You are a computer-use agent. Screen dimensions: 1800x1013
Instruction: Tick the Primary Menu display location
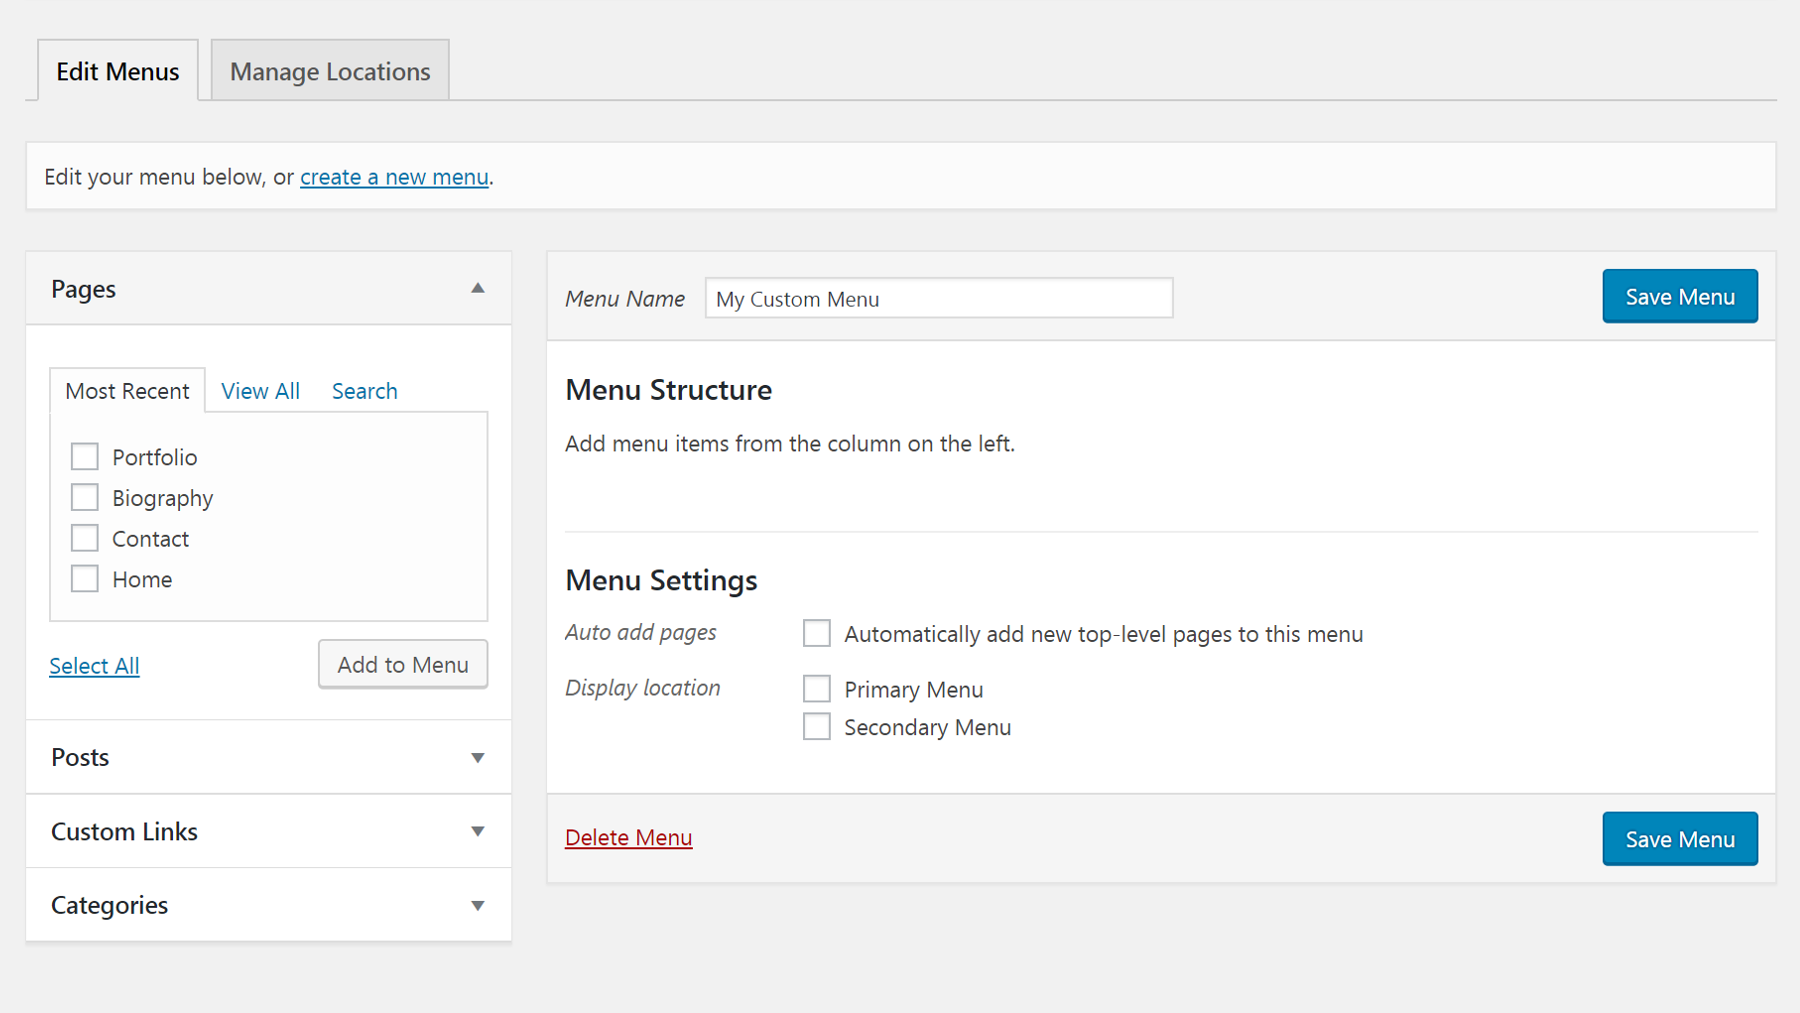click(817, 689)
